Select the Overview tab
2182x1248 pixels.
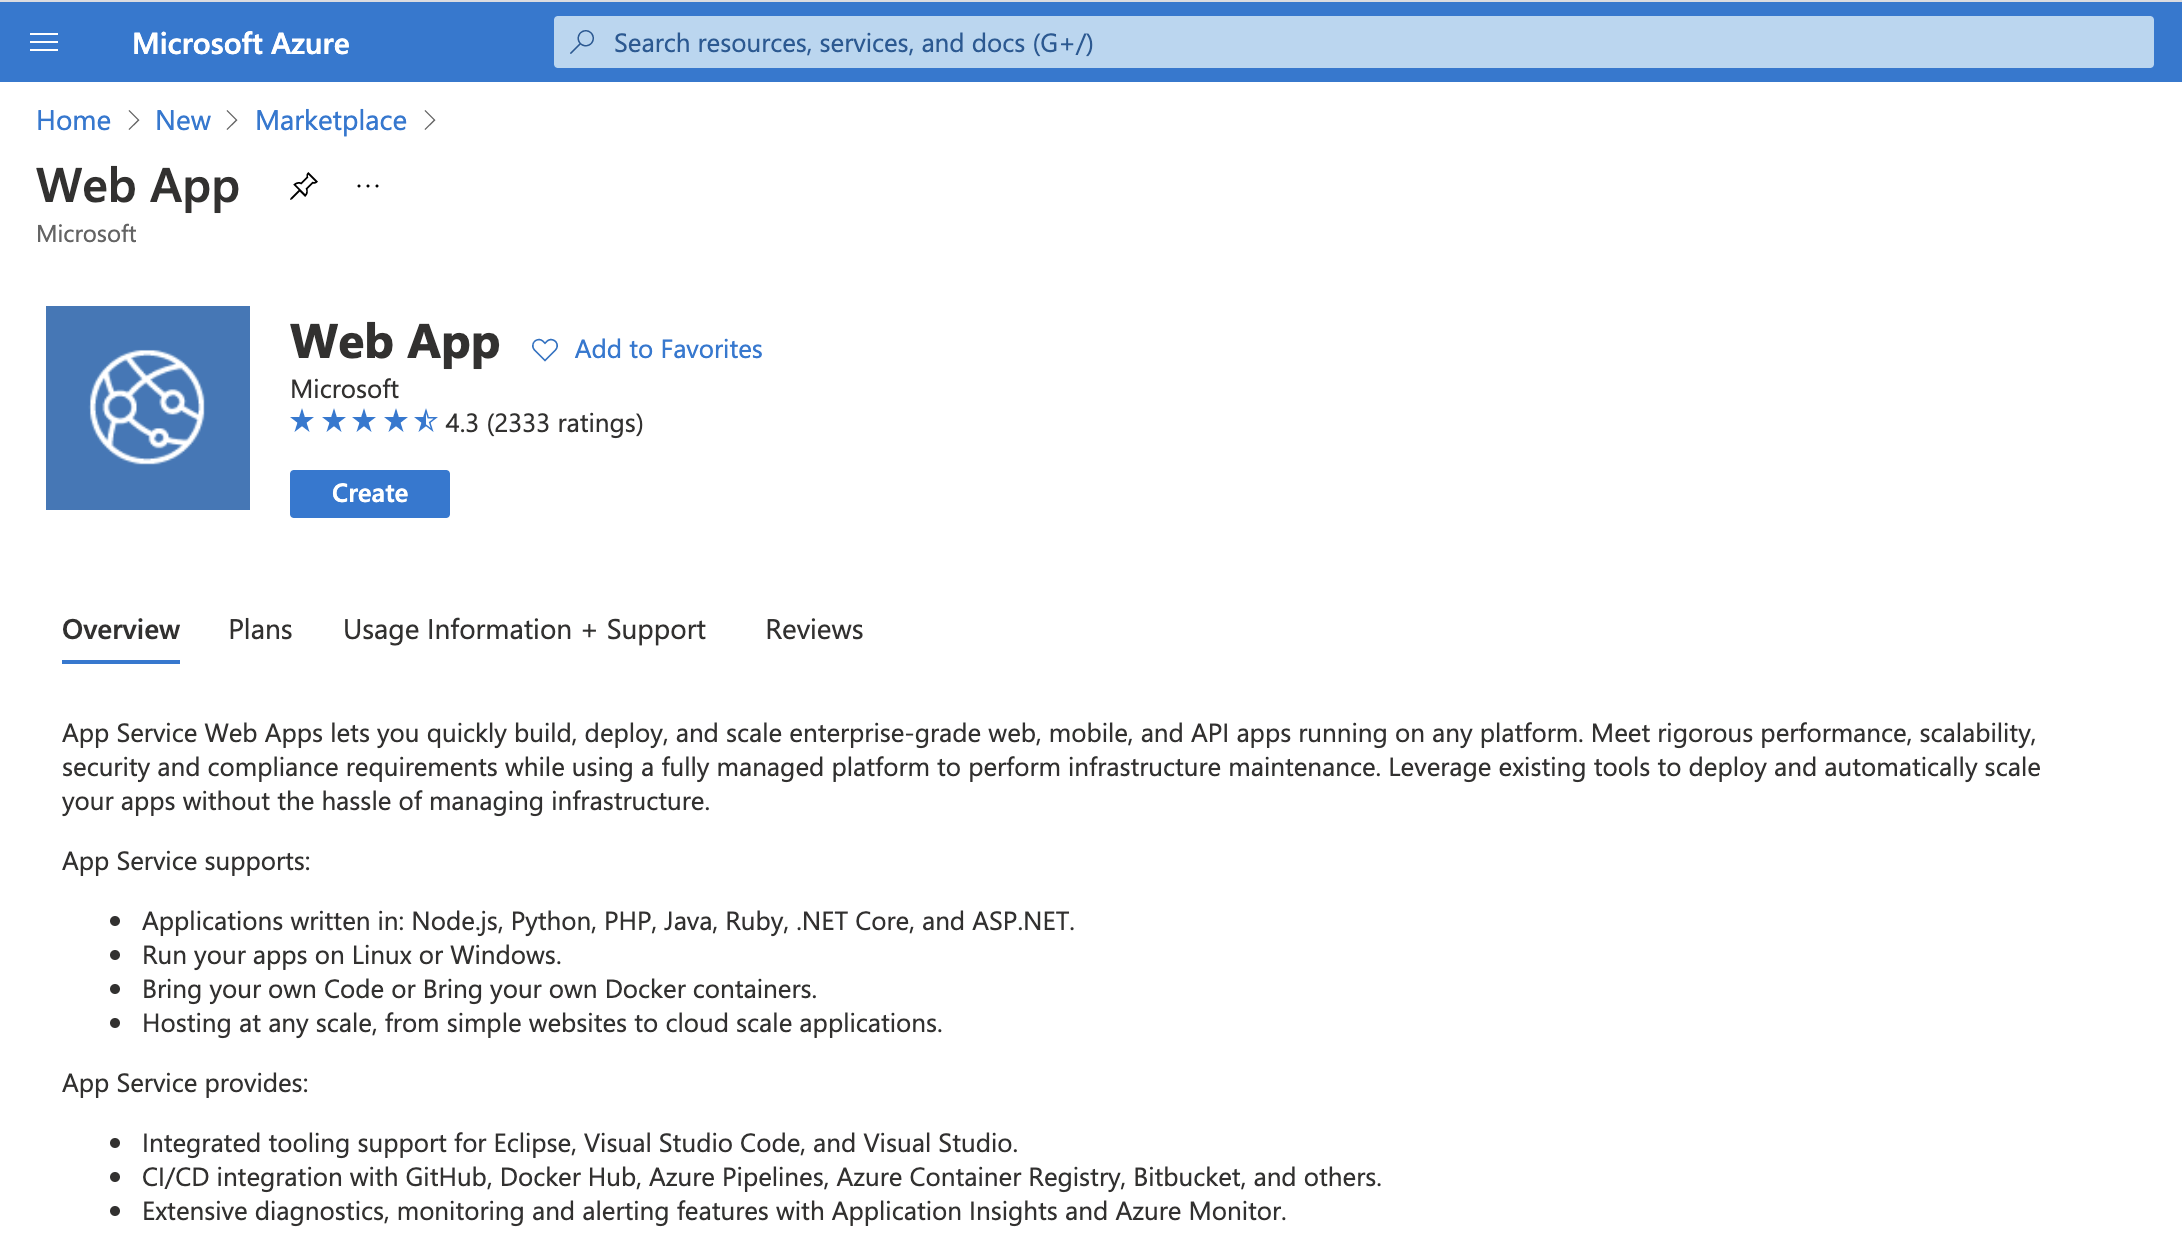tap(120, 630)
